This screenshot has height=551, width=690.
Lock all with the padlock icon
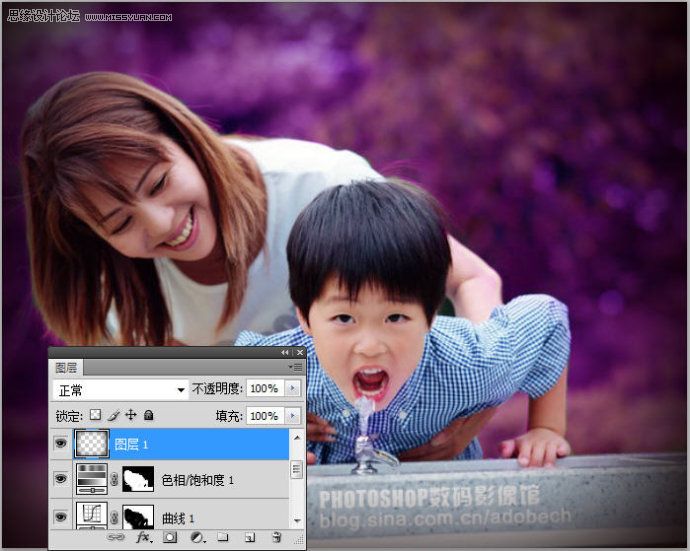[149, 415]
